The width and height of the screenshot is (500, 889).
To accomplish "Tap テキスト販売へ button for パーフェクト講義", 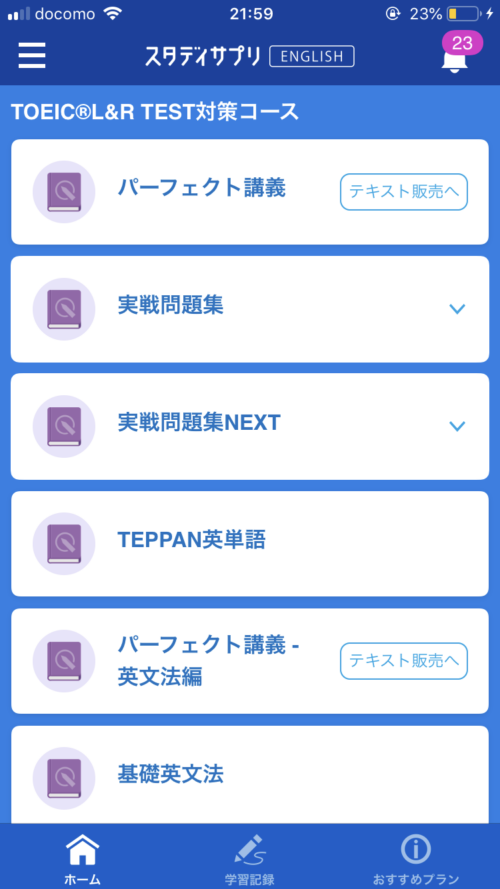I will coord(404,192).
